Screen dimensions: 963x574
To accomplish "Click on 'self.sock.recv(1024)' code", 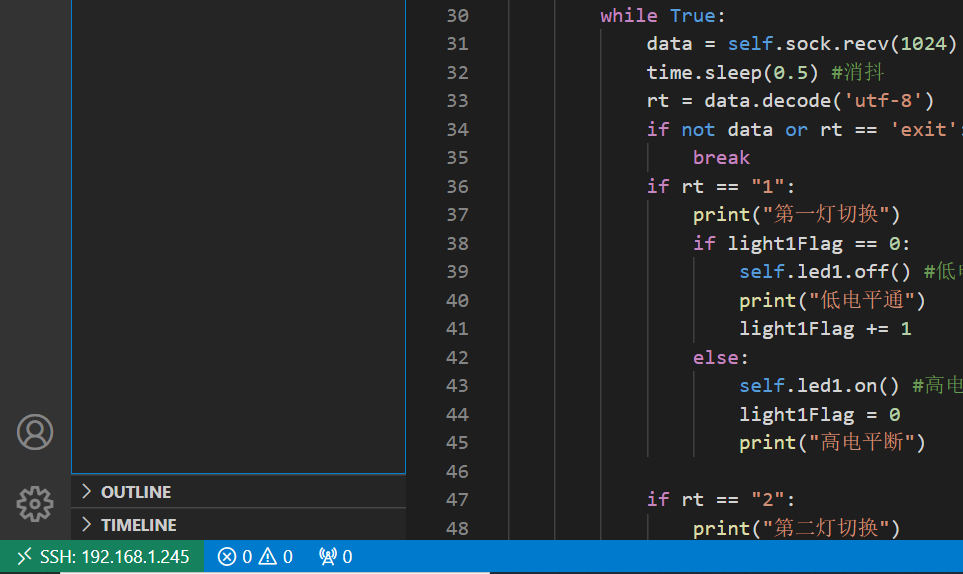I will [842, 44].
